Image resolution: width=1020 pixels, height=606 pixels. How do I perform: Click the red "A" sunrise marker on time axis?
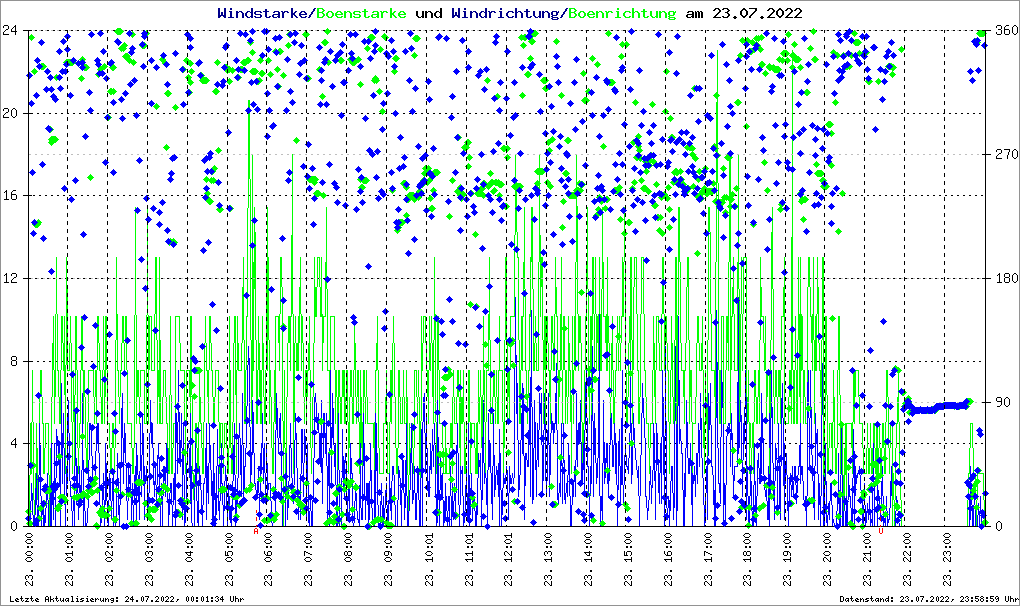pyautogui.click(x=256, y=531)
